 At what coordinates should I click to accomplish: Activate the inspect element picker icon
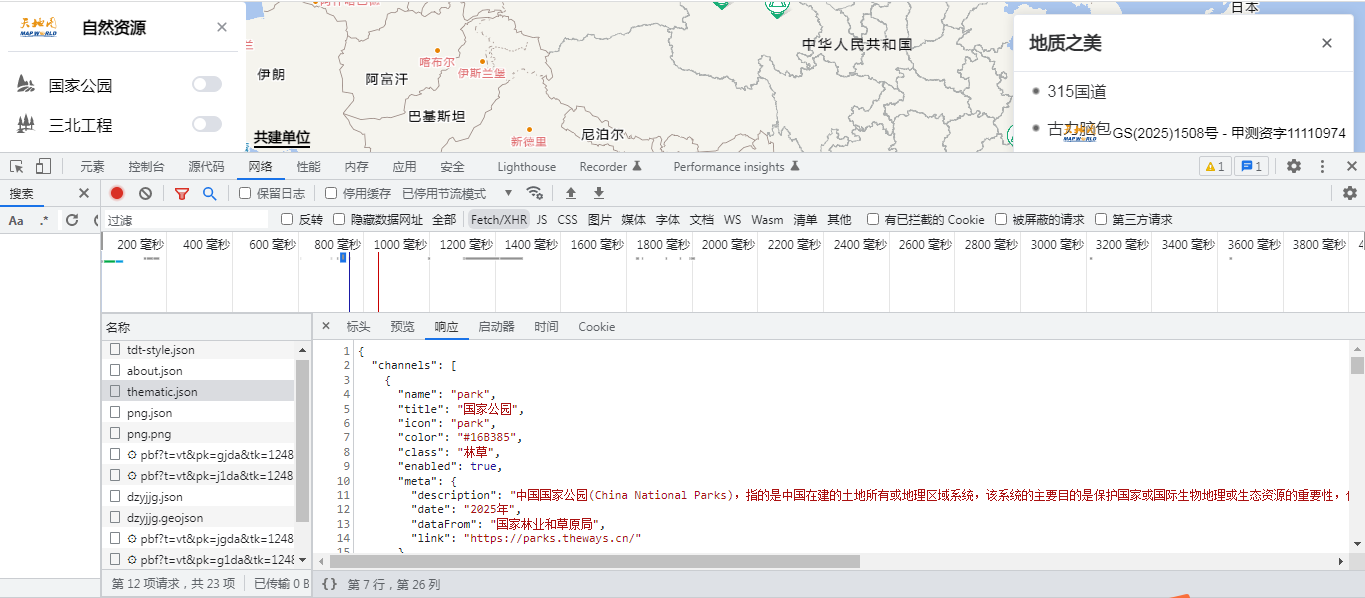(17, 166)
